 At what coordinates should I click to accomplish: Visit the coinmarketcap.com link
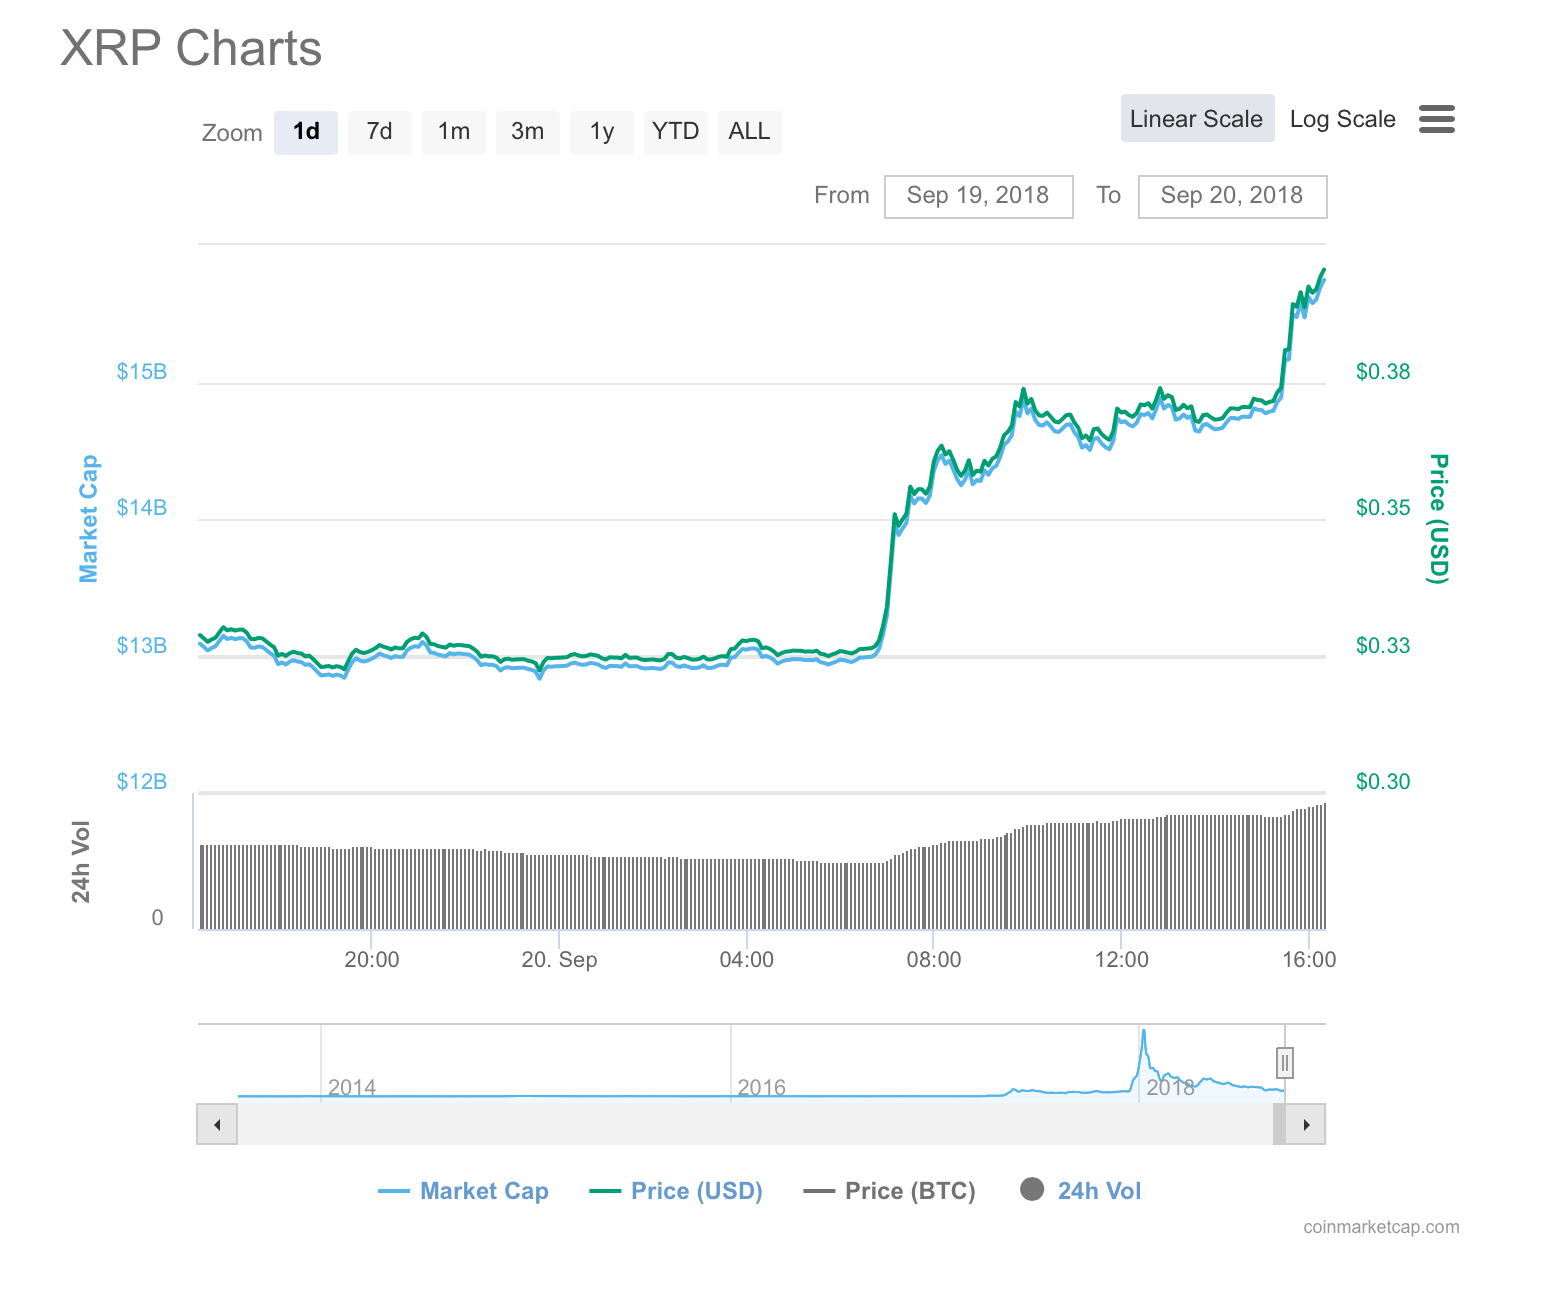tap(1381, 1227)
